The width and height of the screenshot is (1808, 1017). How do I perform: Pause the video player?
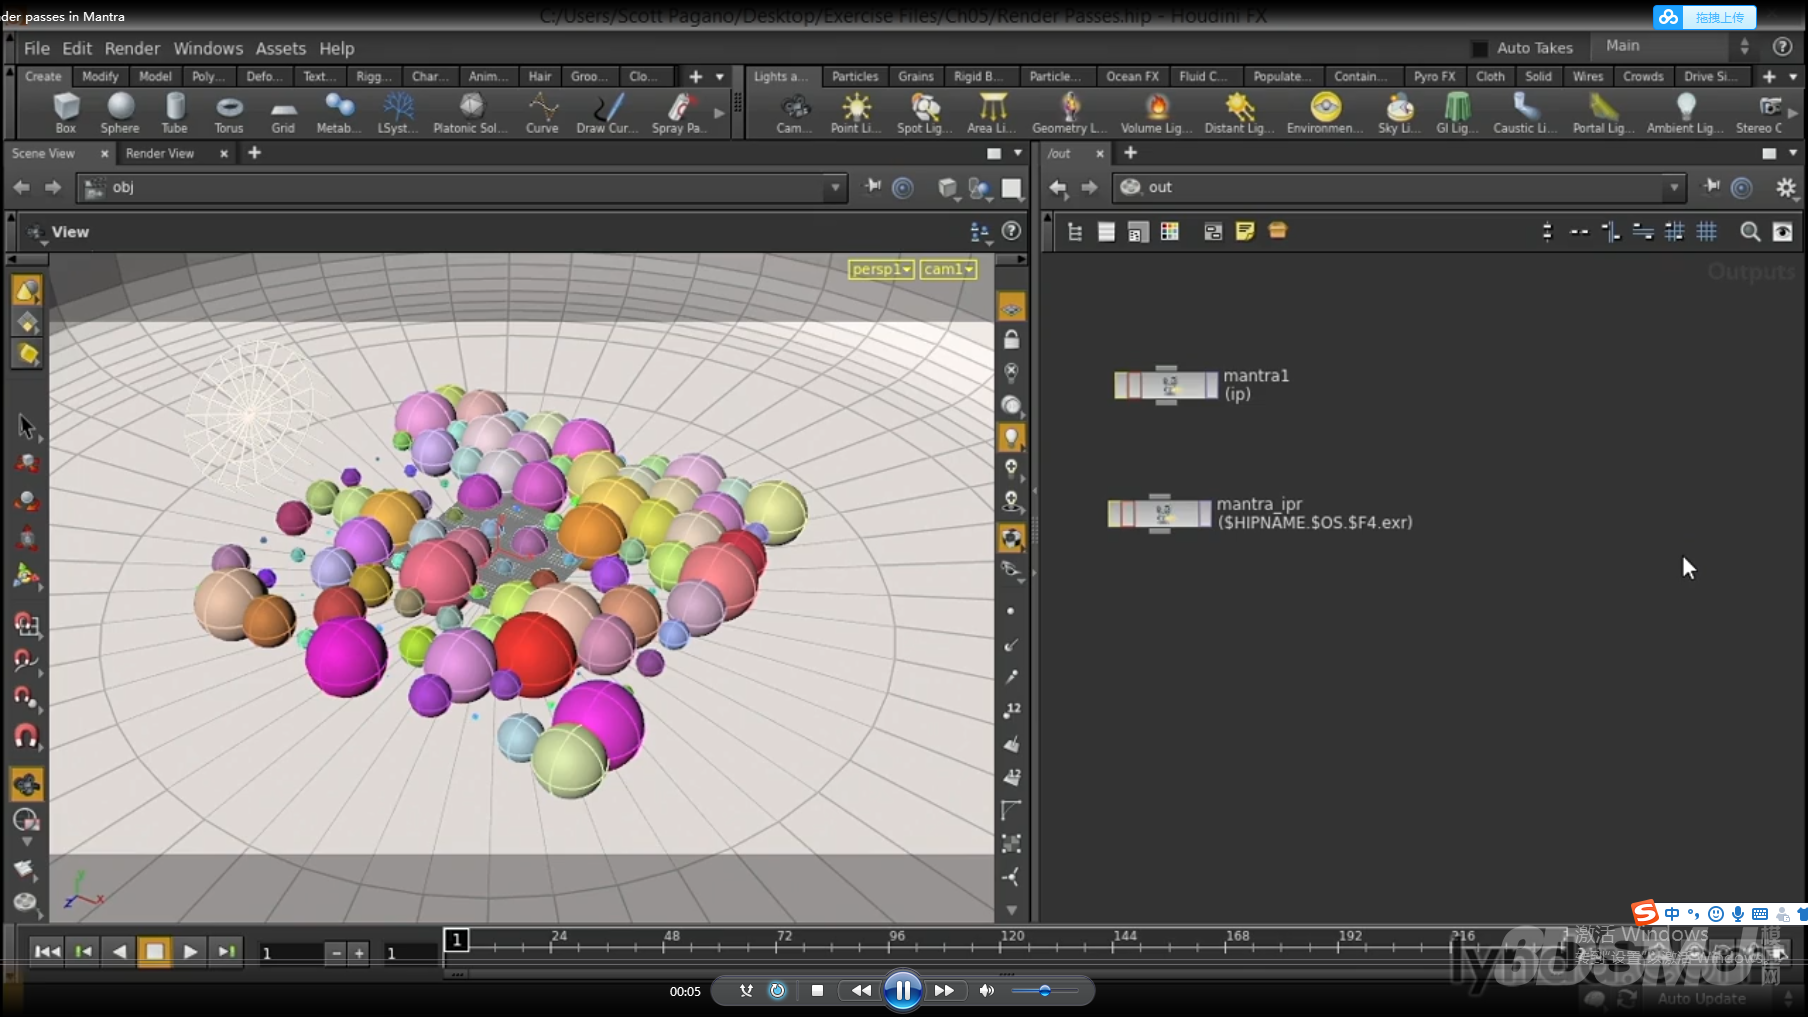902,990
